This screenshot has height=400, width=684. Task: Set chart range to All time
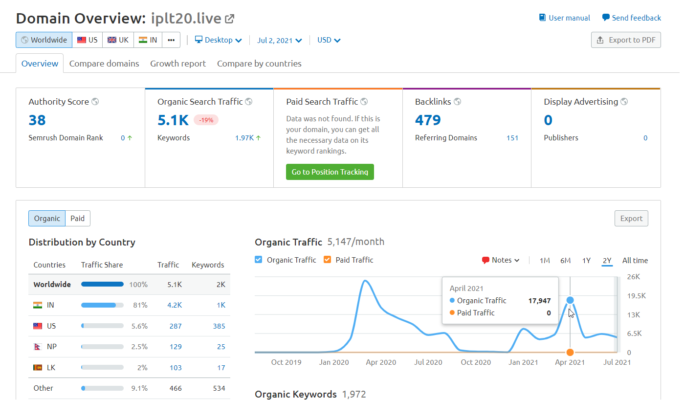pos(635,260)
